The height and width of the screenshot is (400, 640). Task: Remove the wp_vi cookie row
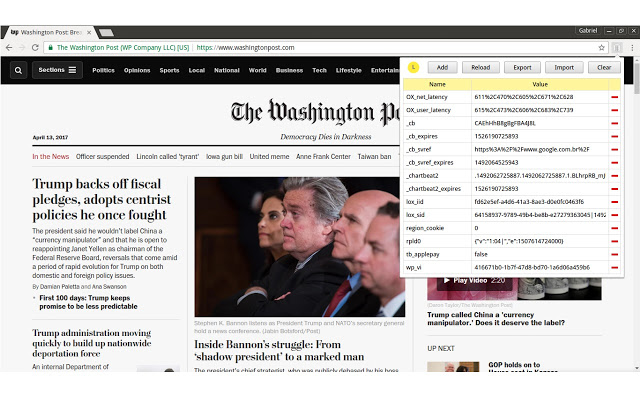click(614, 268)
